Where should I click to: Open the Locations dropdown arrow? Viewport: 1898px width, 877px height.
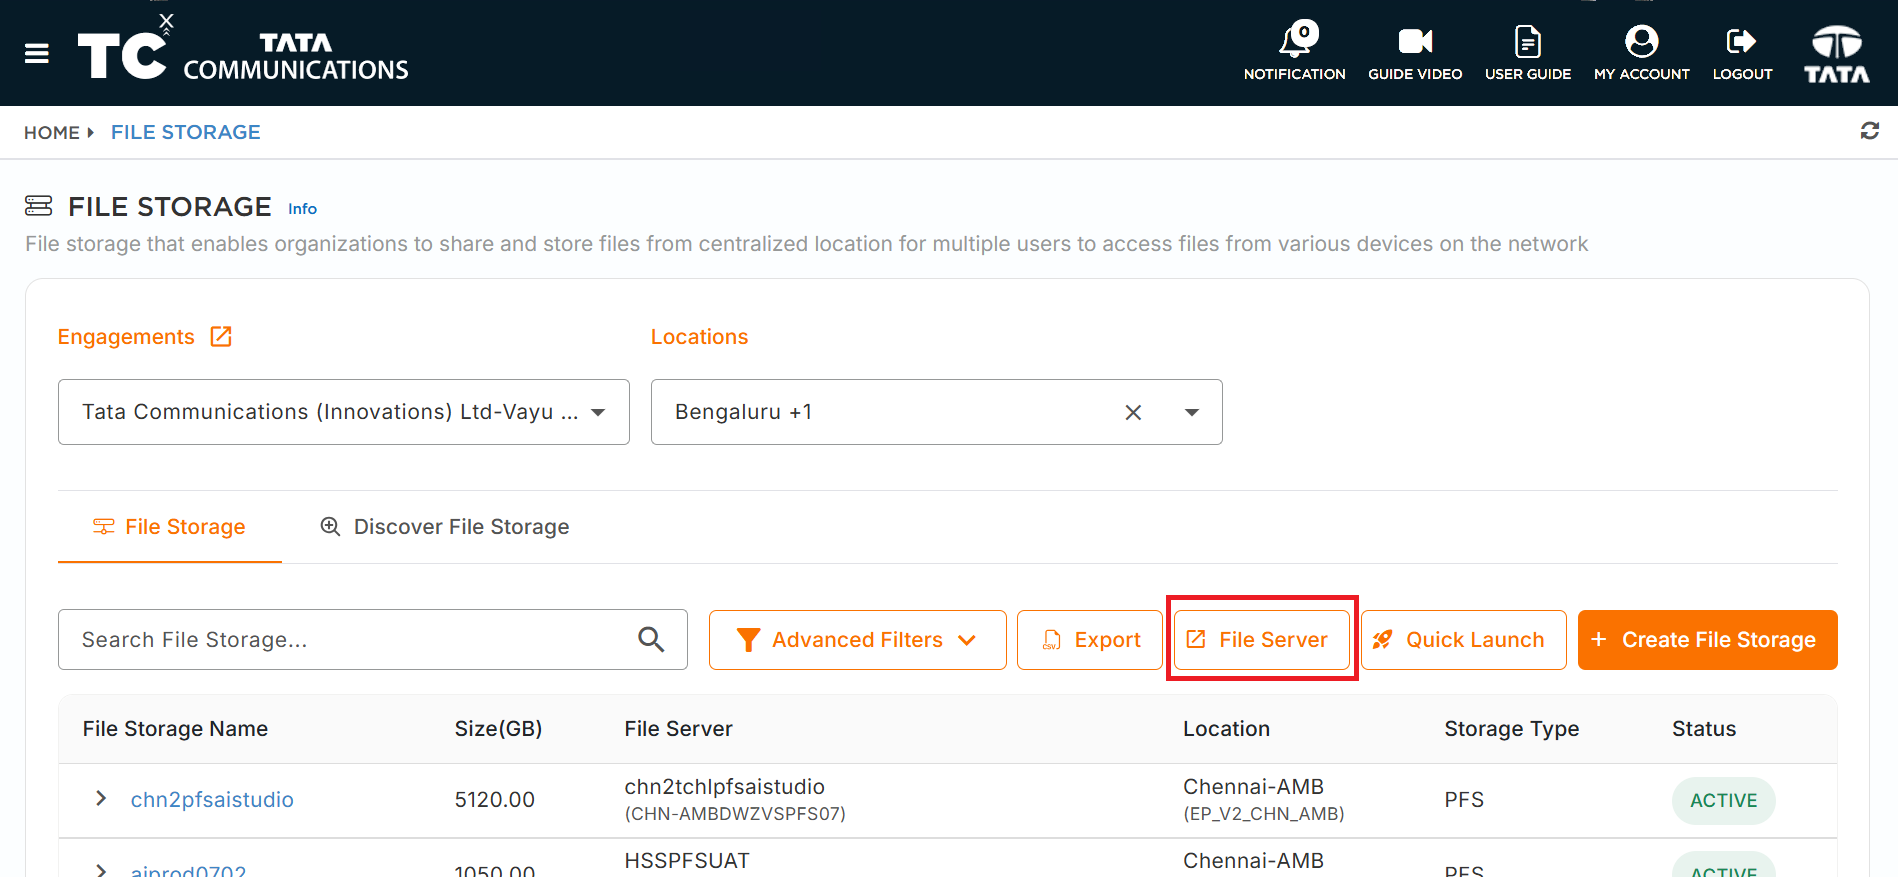[x=1192, y=412]
